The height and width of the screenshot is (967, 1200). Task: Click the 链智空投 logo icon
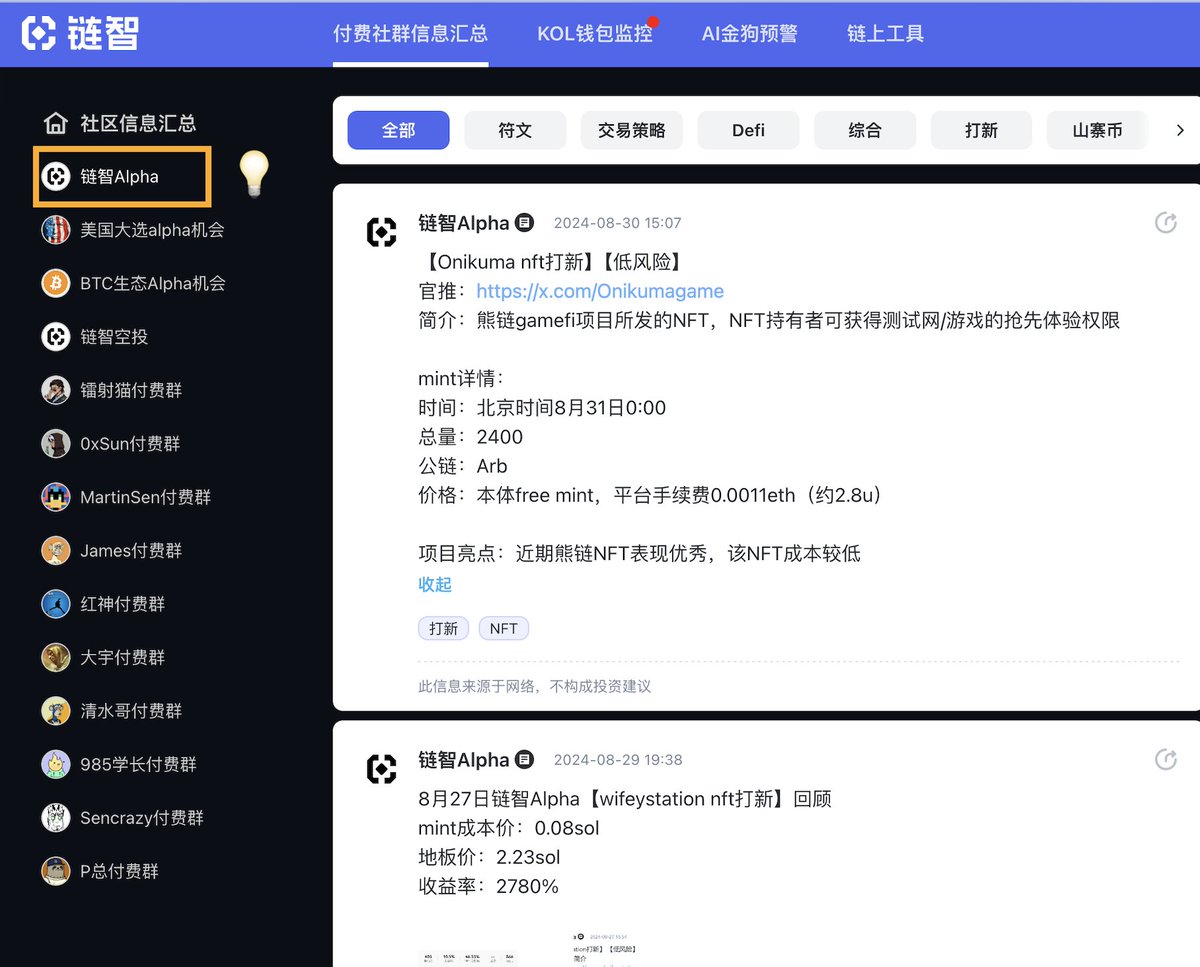coord(55,337)
